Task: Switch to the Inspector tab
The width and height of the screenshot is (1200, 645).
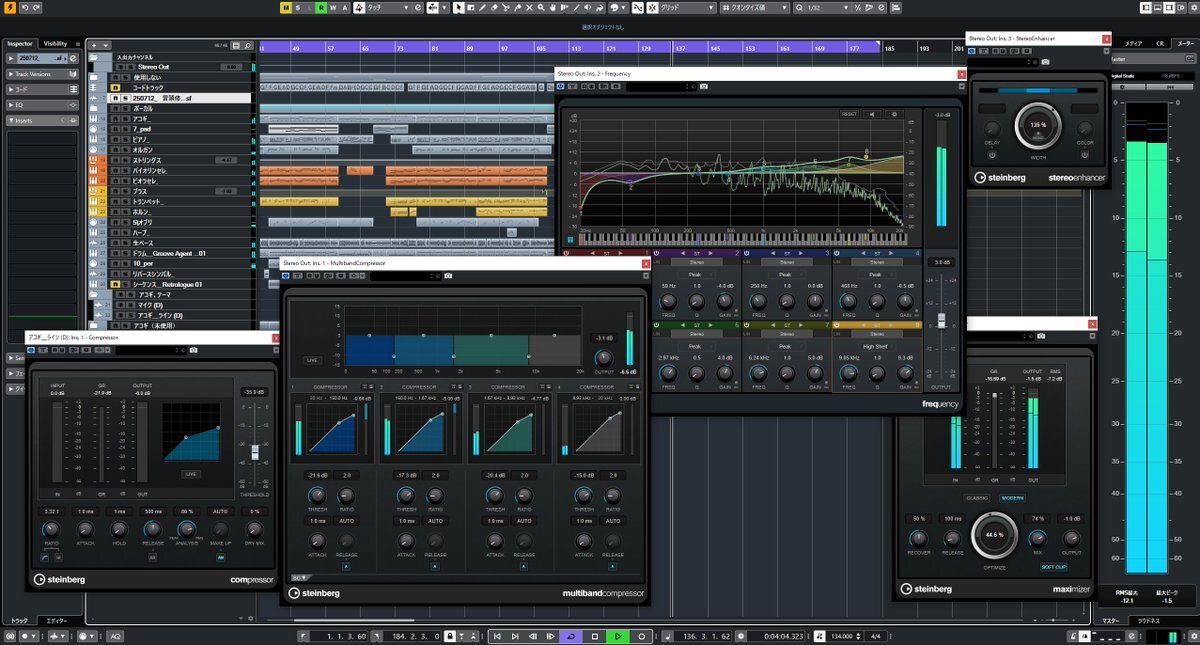Action: coord(21,43)
